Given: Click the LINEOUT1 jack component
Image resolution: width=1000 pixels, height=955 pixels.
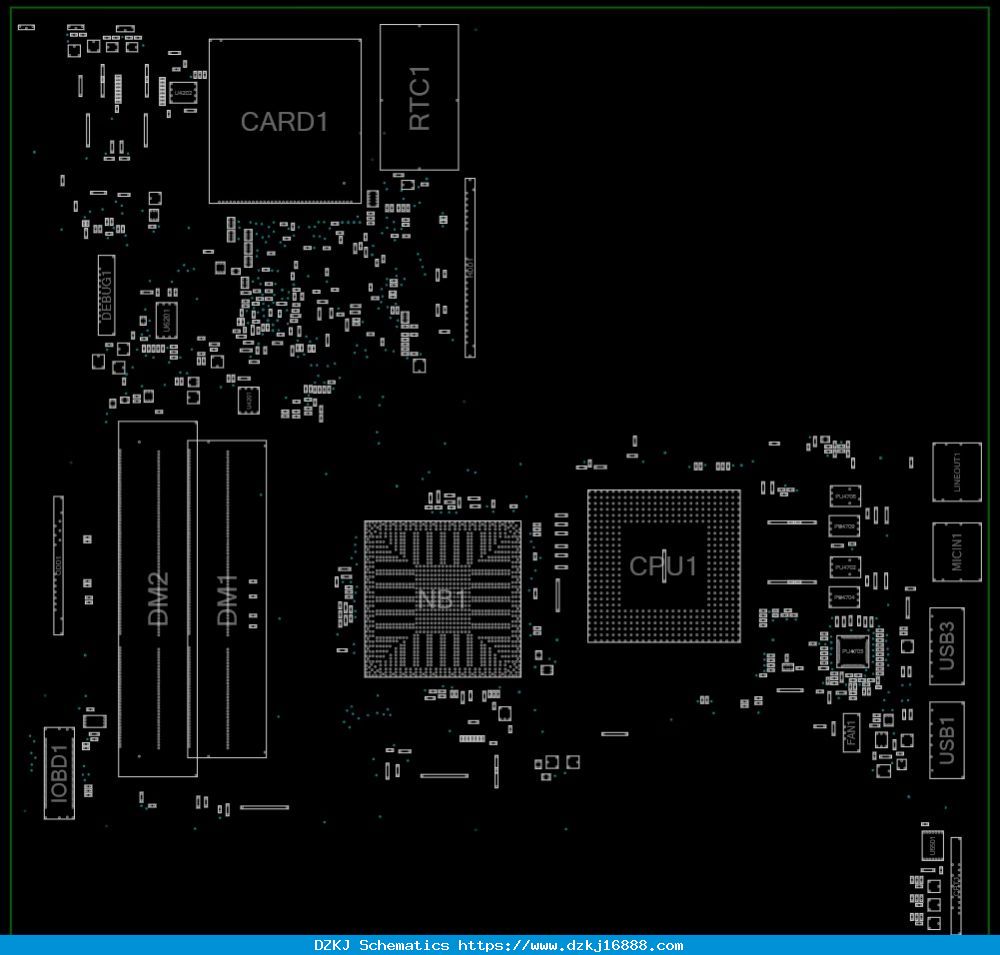Looking at the screenshot, I should [957, 472].
